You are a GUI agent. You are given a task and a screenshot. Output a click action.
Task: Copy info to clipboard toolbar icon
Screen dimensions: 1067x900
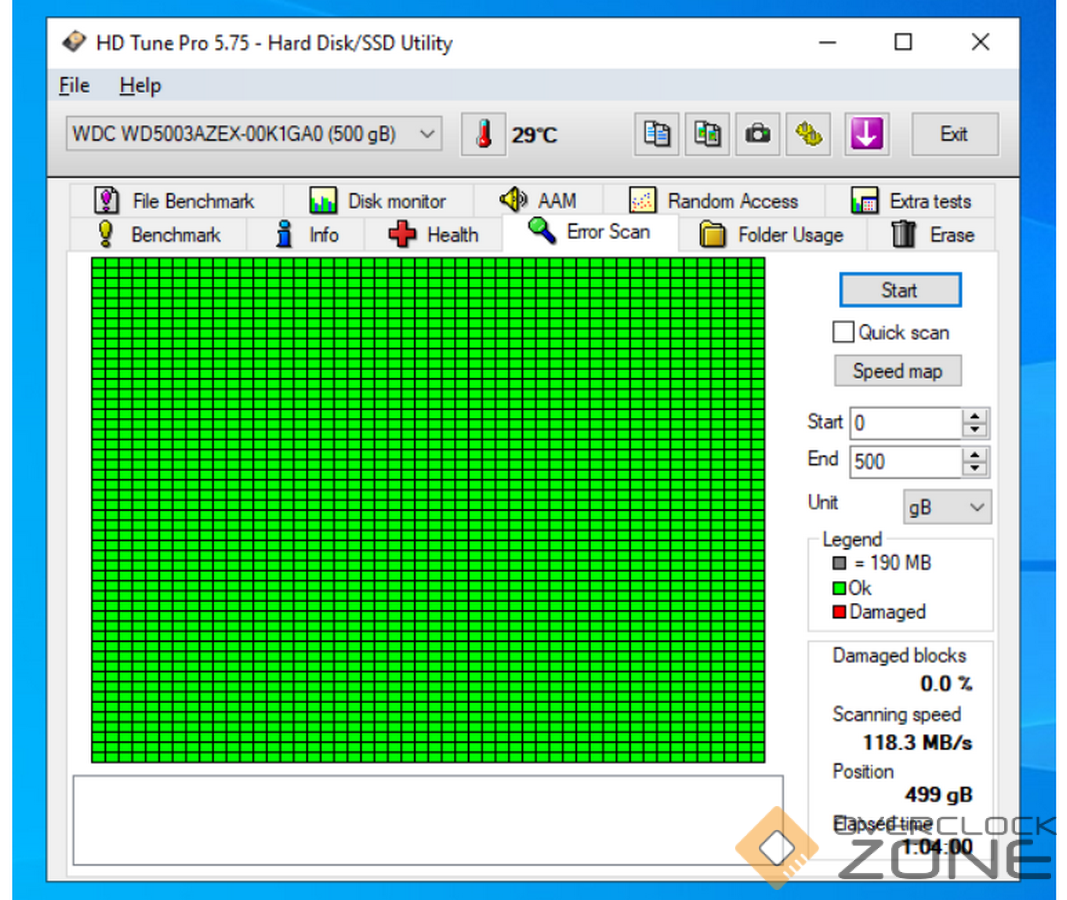click(656, 134)
